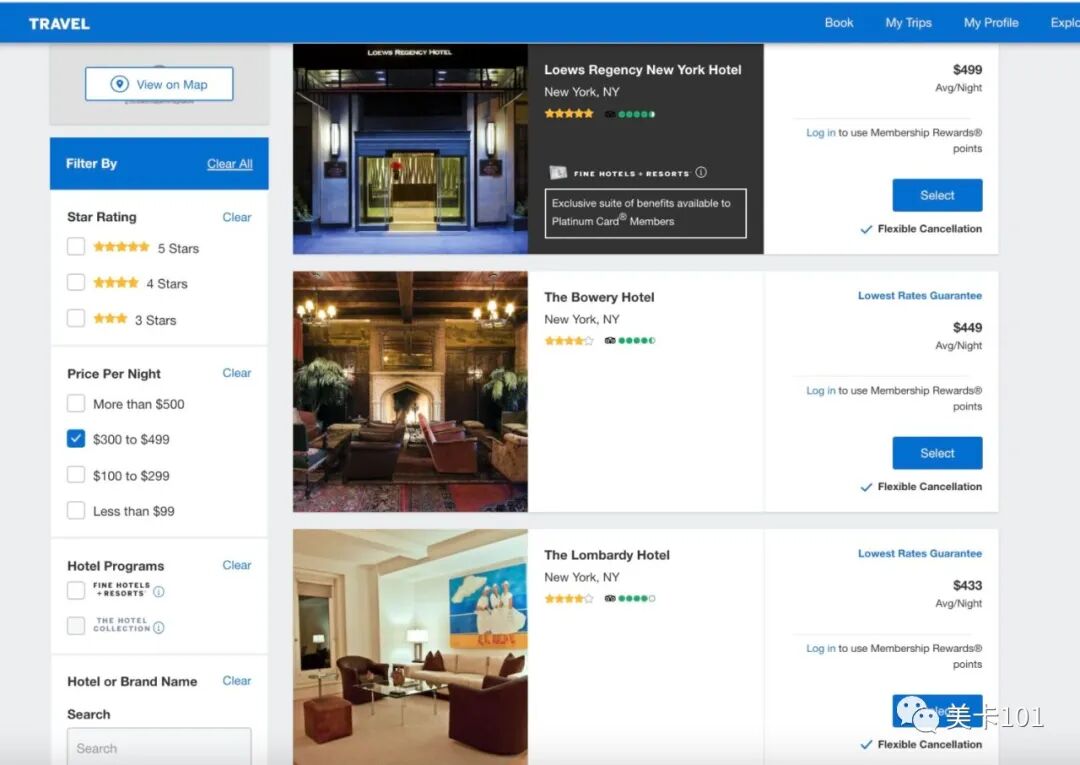Click Log in link on Loews Regency listing

[821, 133]
